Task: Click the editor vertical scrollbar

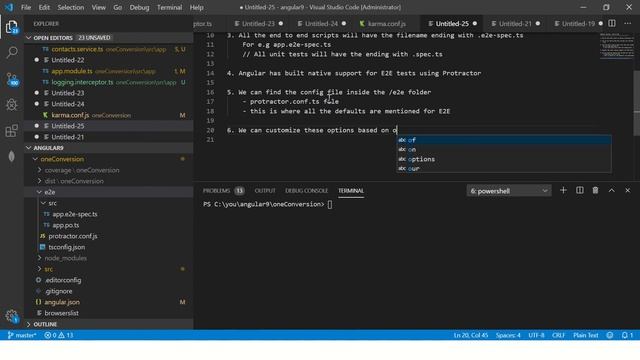Action: [x=637, y=103]
